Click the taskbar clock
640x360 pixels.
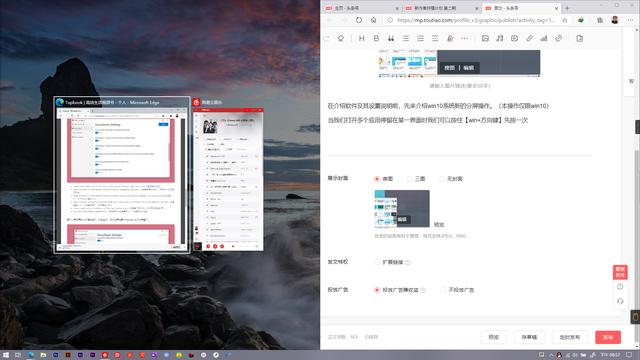tap(610, 355)
